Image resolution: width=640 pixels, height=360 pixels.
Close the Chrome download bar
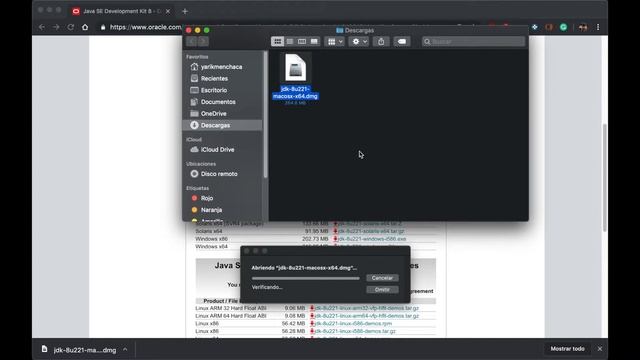coord(600,349)
